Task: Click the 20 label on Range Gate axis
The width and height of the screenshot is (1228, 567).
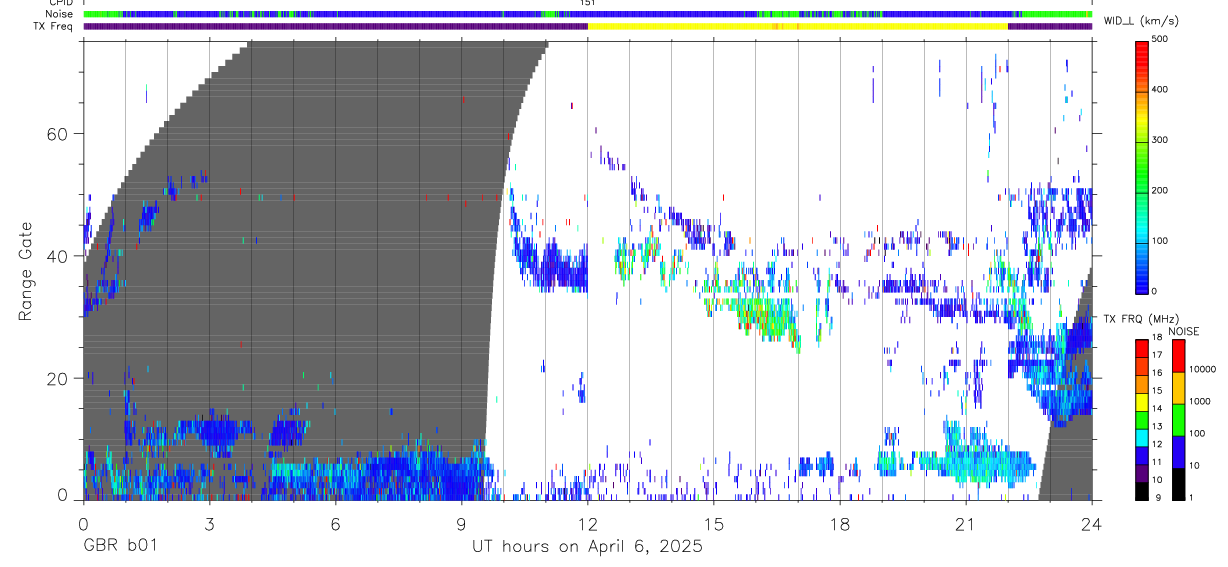Action: tap(56, 379)
